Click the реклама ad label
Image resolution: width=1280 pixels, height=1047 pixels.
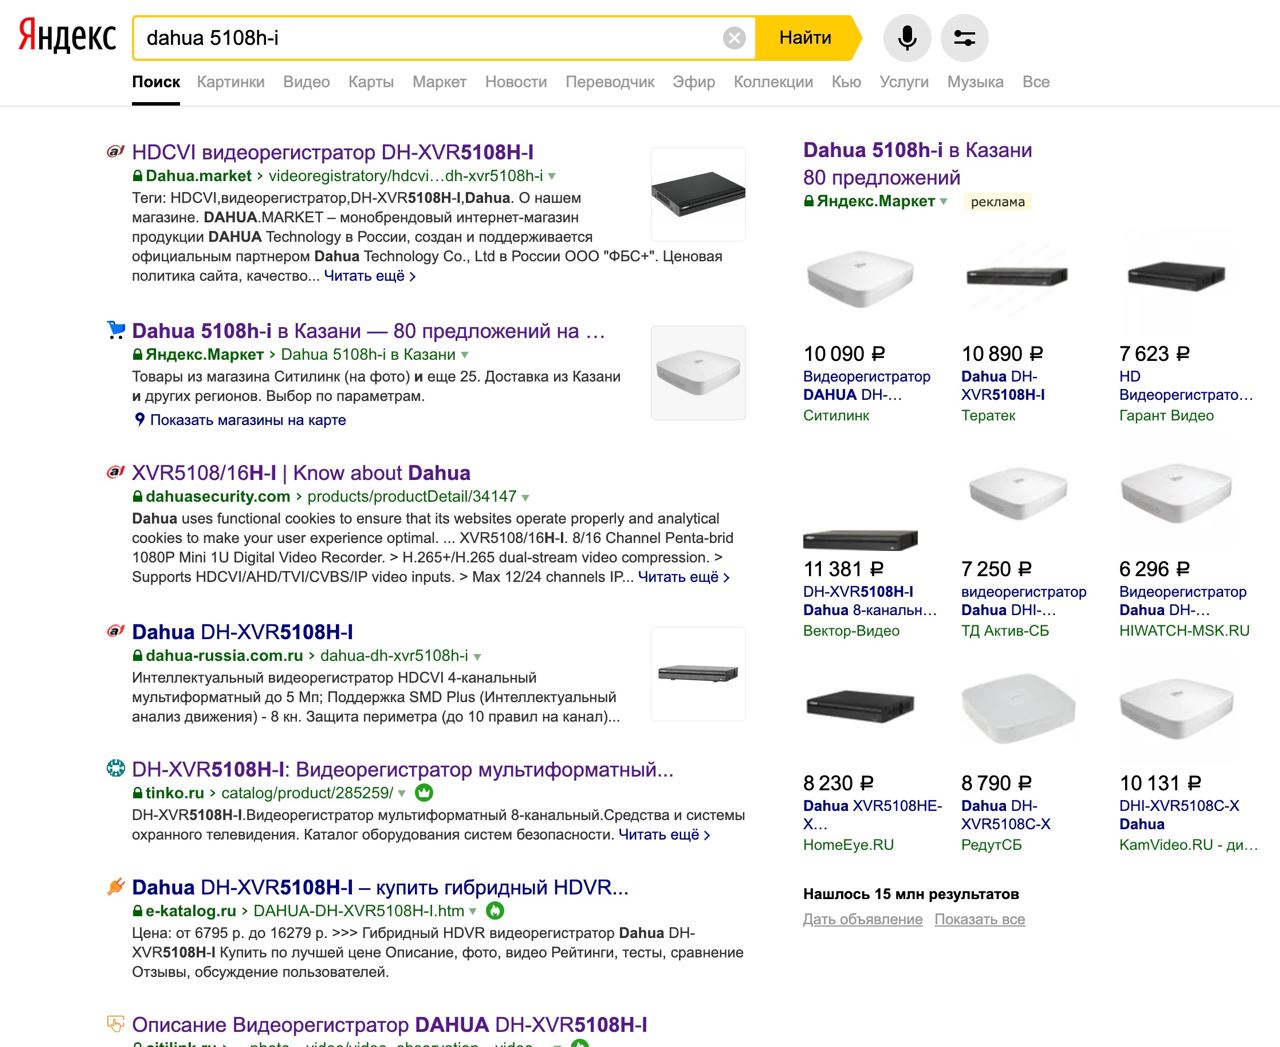click(997, 202)
